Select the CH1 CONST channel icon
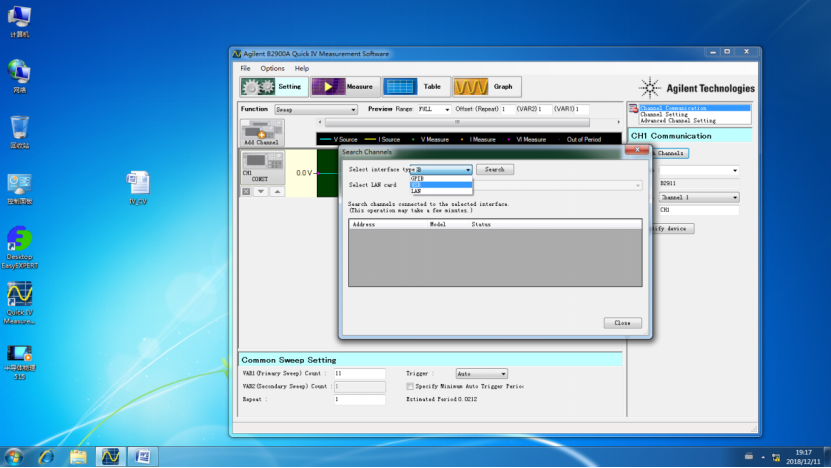The width and height of the screenshot is (831, 468). [262, 166]
